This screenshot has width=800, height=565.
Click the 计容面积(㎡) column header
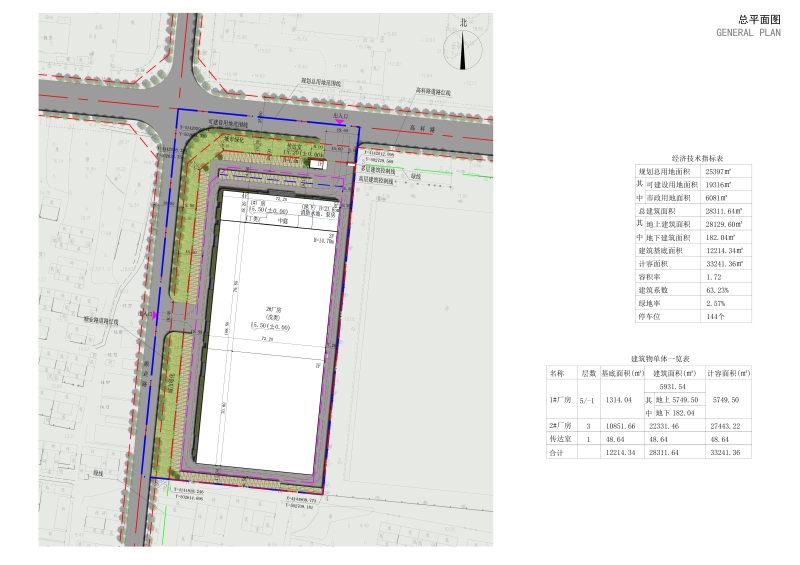pos(729,374)
